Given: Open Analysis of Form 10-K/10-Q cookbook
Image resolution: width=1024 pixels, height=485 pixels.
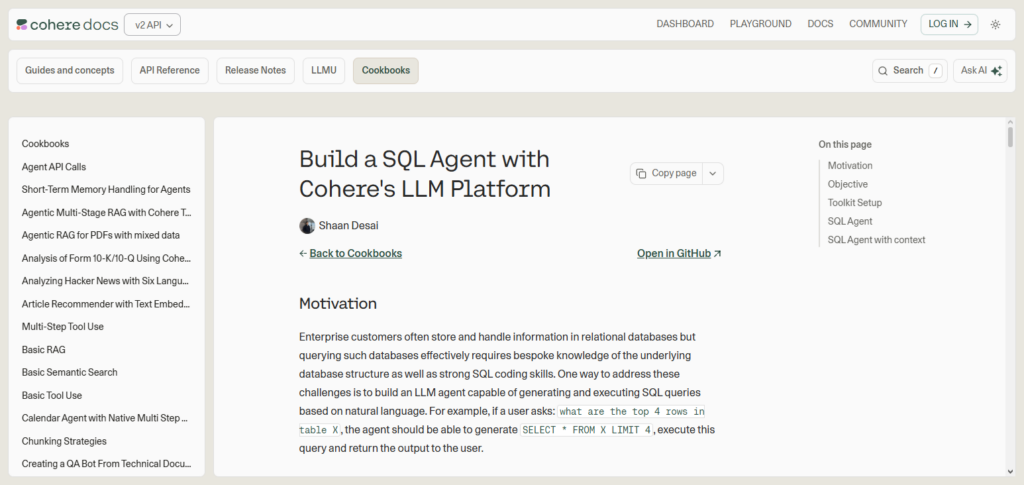Looking at the screenshot, I should coord(106,258).
